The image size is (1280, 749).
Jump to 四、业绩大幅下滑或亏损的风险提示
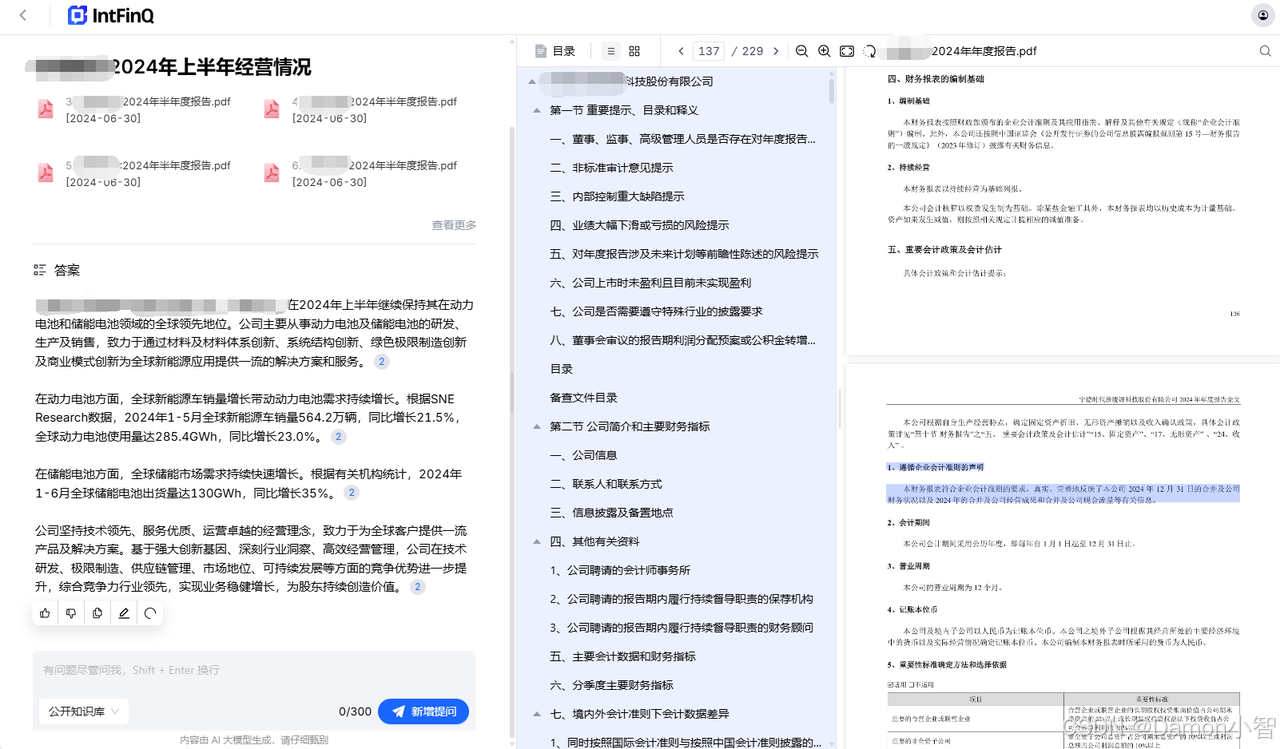[x=639, y=225]
